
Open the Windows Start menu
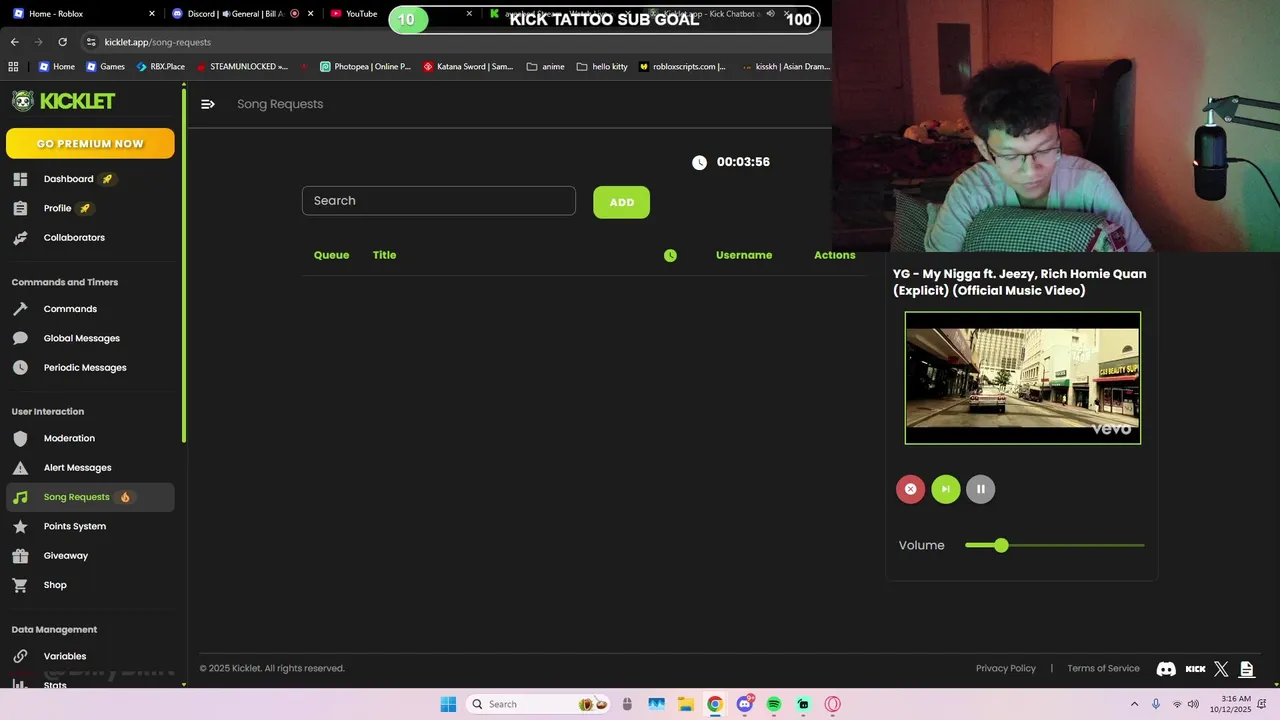tap(448, 704)
